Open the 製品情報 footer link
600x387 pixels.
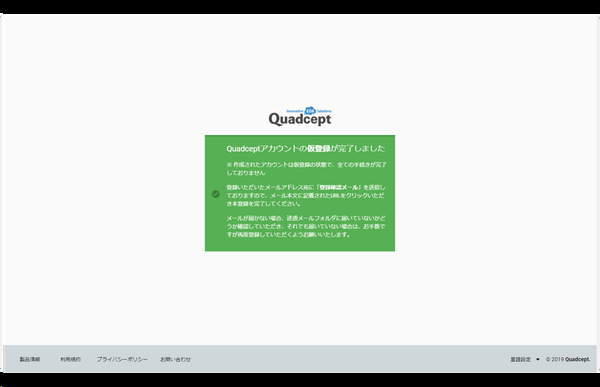(30, 359)
